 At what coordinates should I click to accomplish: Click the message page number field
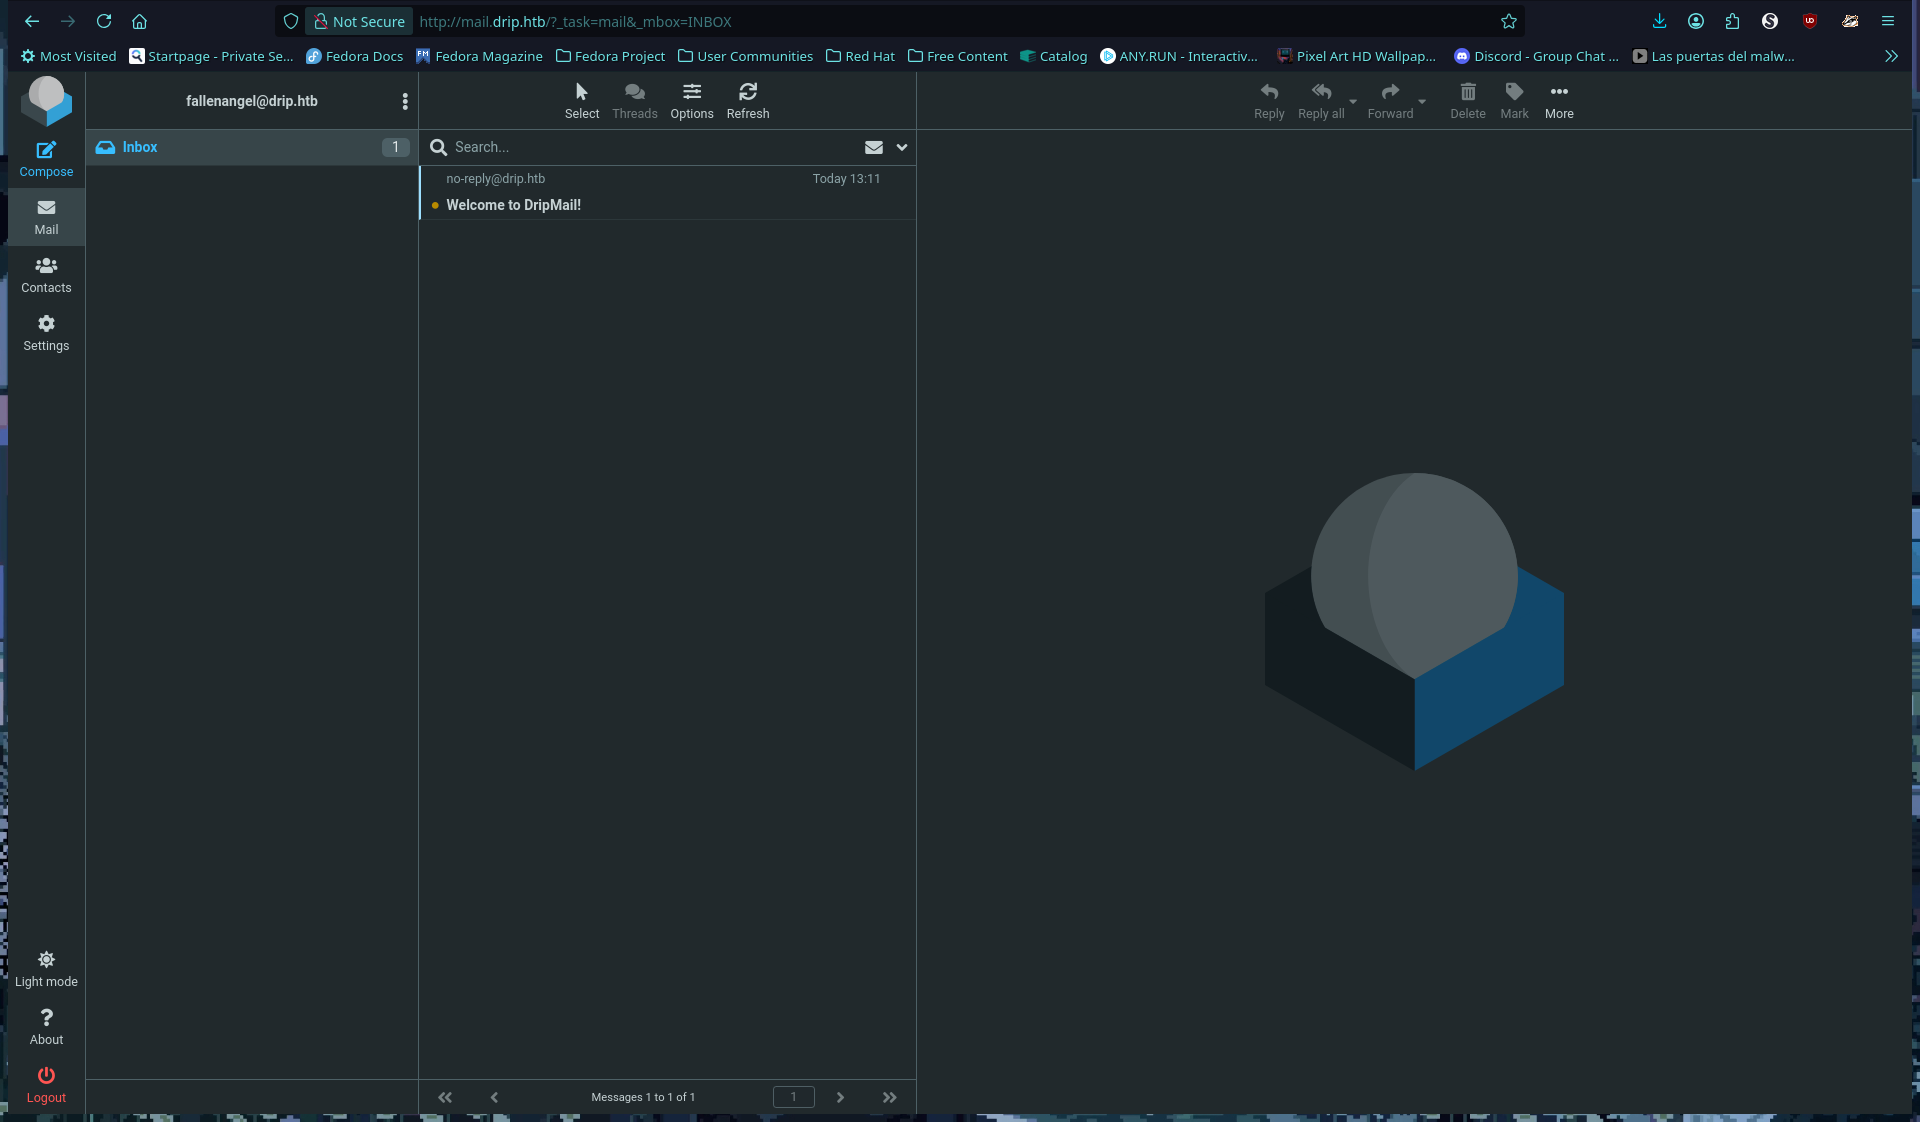pos(793,1097)
